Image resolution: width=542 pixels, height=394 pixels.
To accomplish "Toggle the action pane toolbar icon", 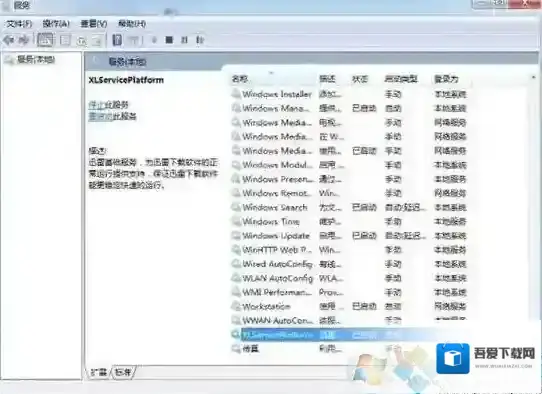I will pos(134,40).
